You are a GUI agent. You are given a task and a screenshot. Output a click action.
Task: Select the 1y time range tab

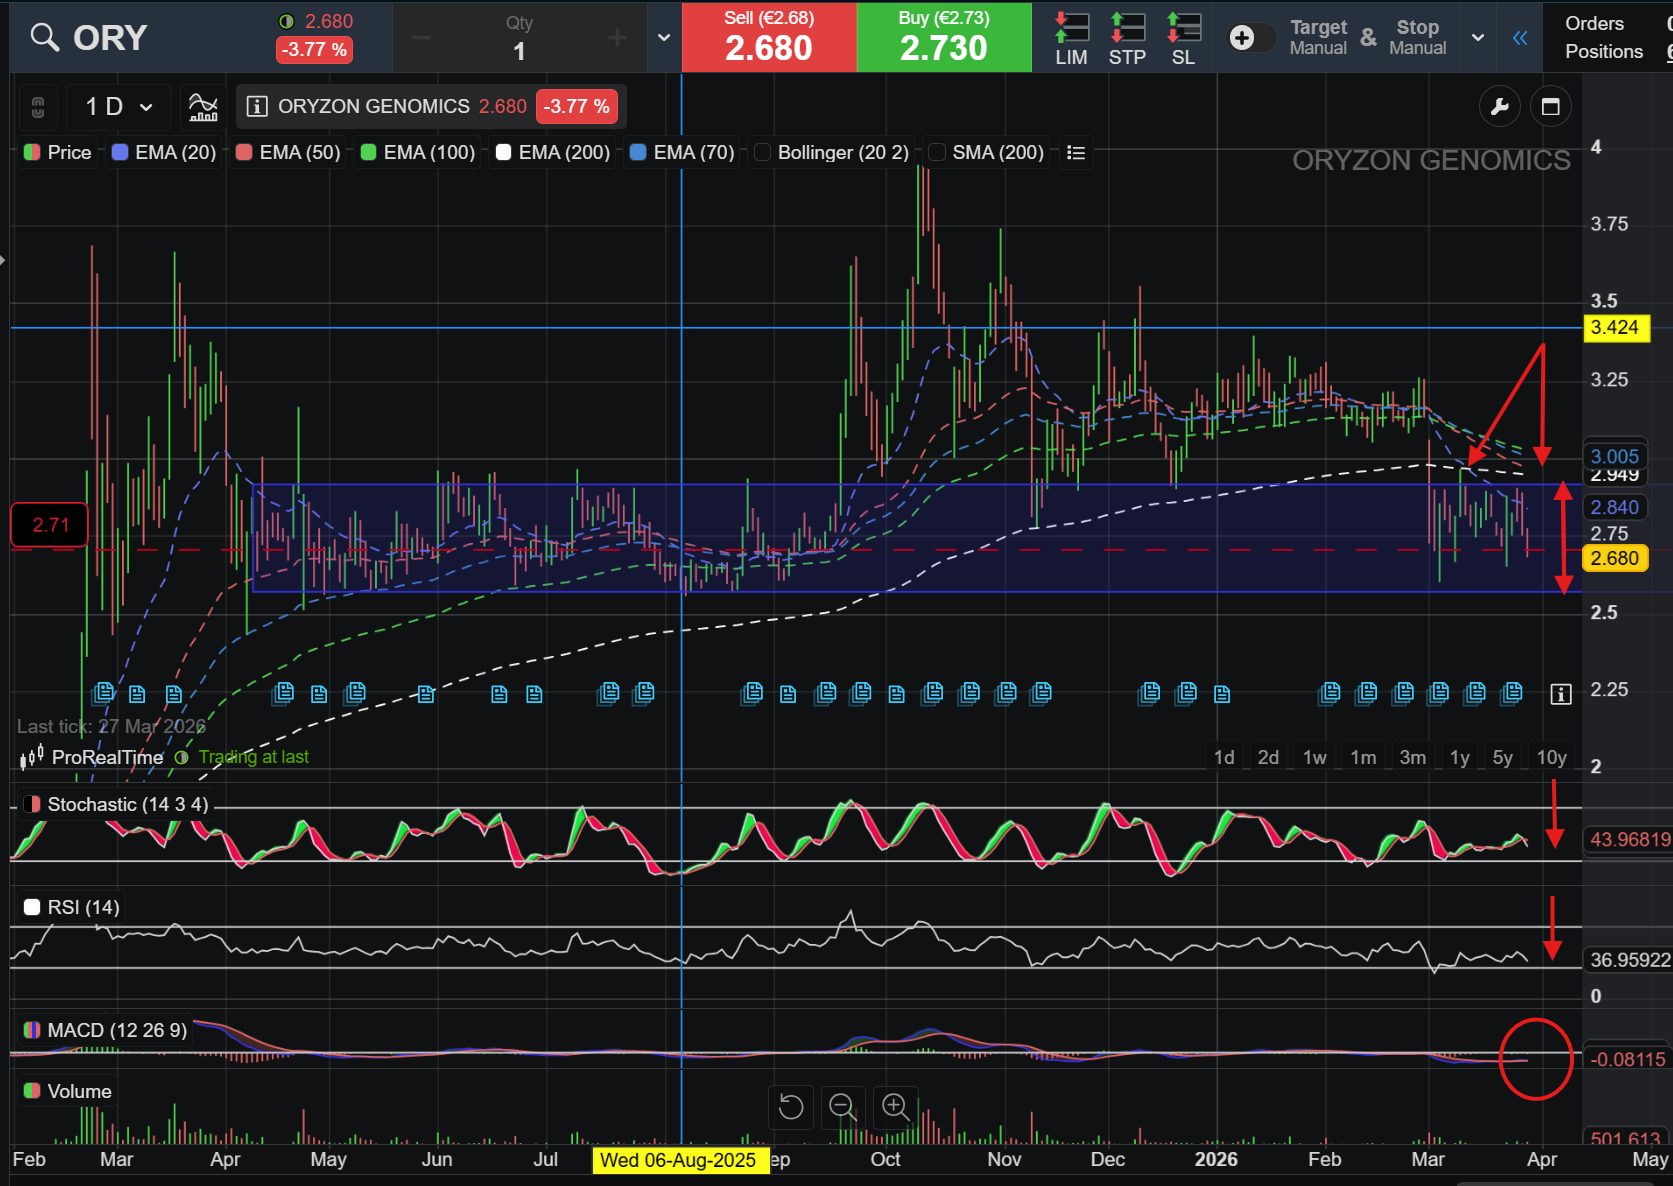point(1459,757)
